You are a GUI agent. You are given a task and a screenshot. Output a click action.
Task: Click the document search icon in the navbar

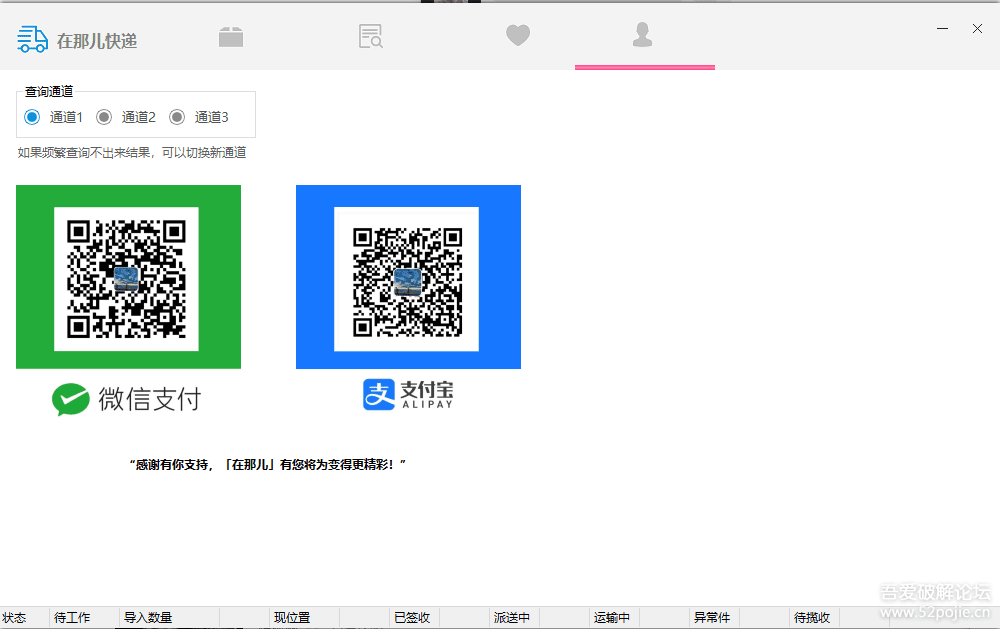click(370, 36)
